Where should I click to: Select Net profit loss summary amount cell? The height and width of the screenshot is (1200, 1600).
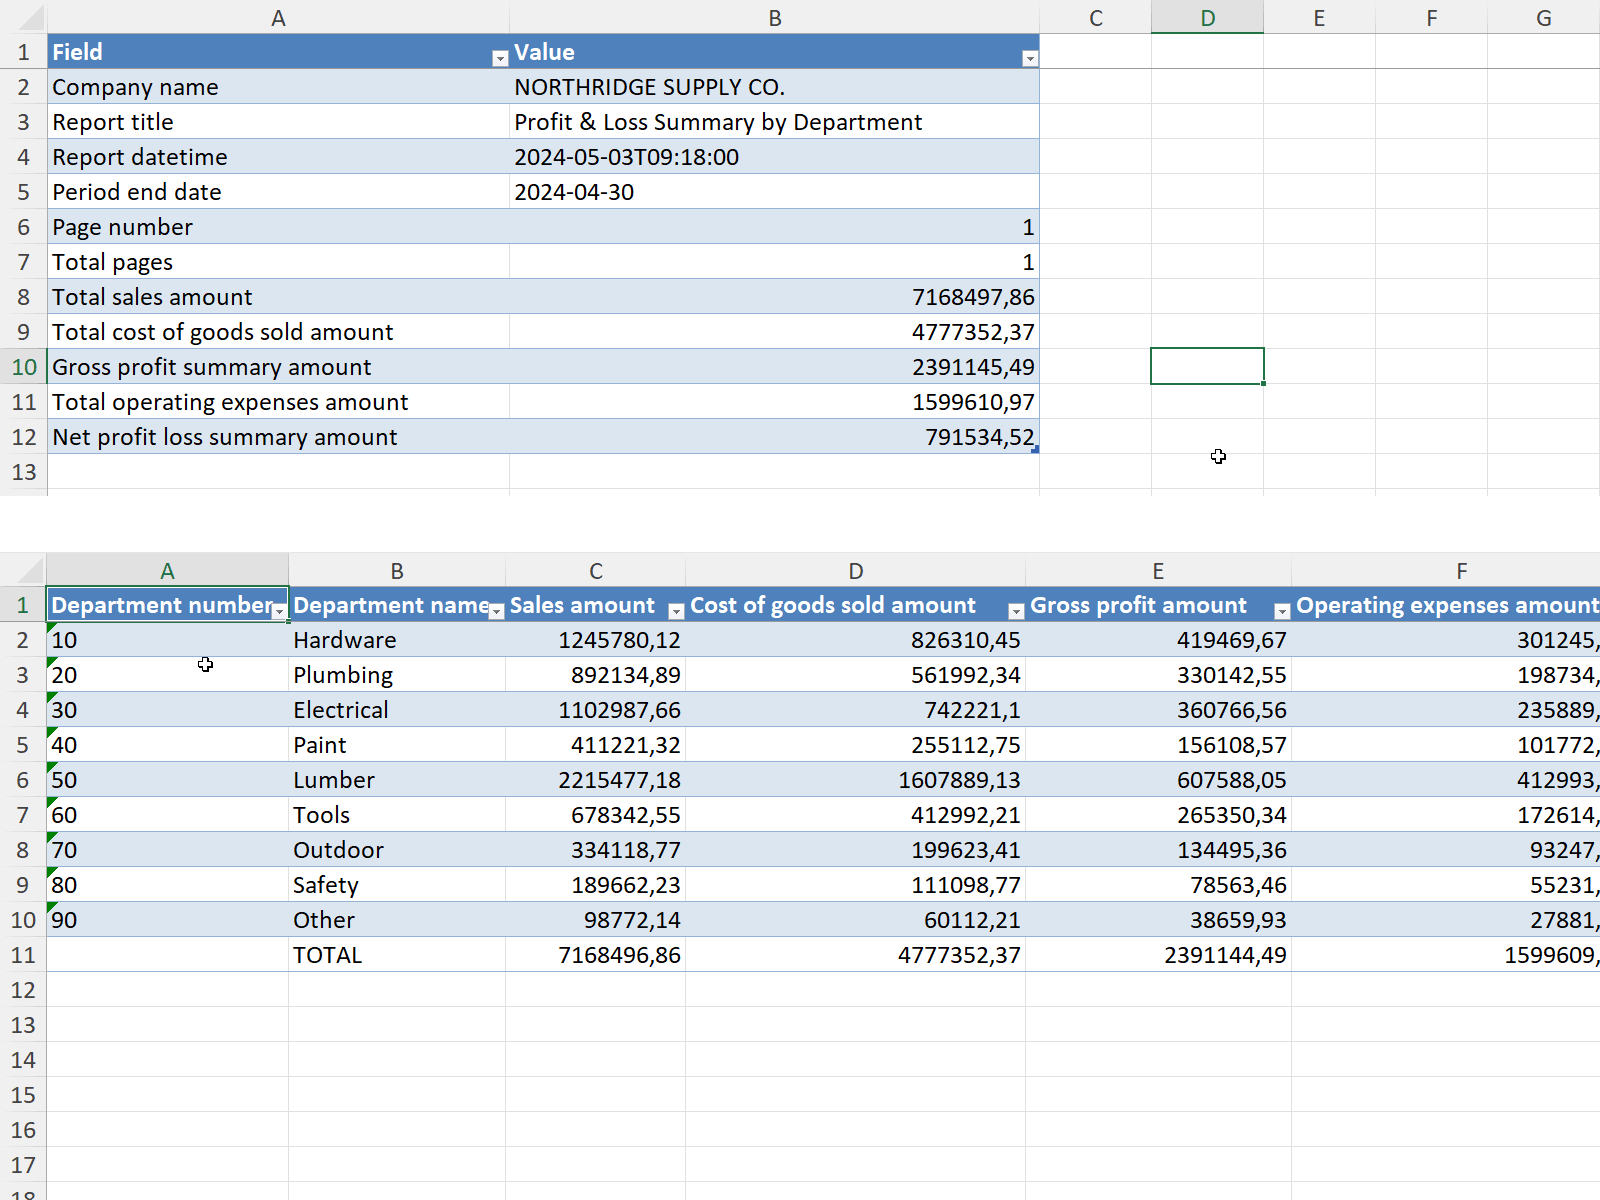click(x=278, y=437)
